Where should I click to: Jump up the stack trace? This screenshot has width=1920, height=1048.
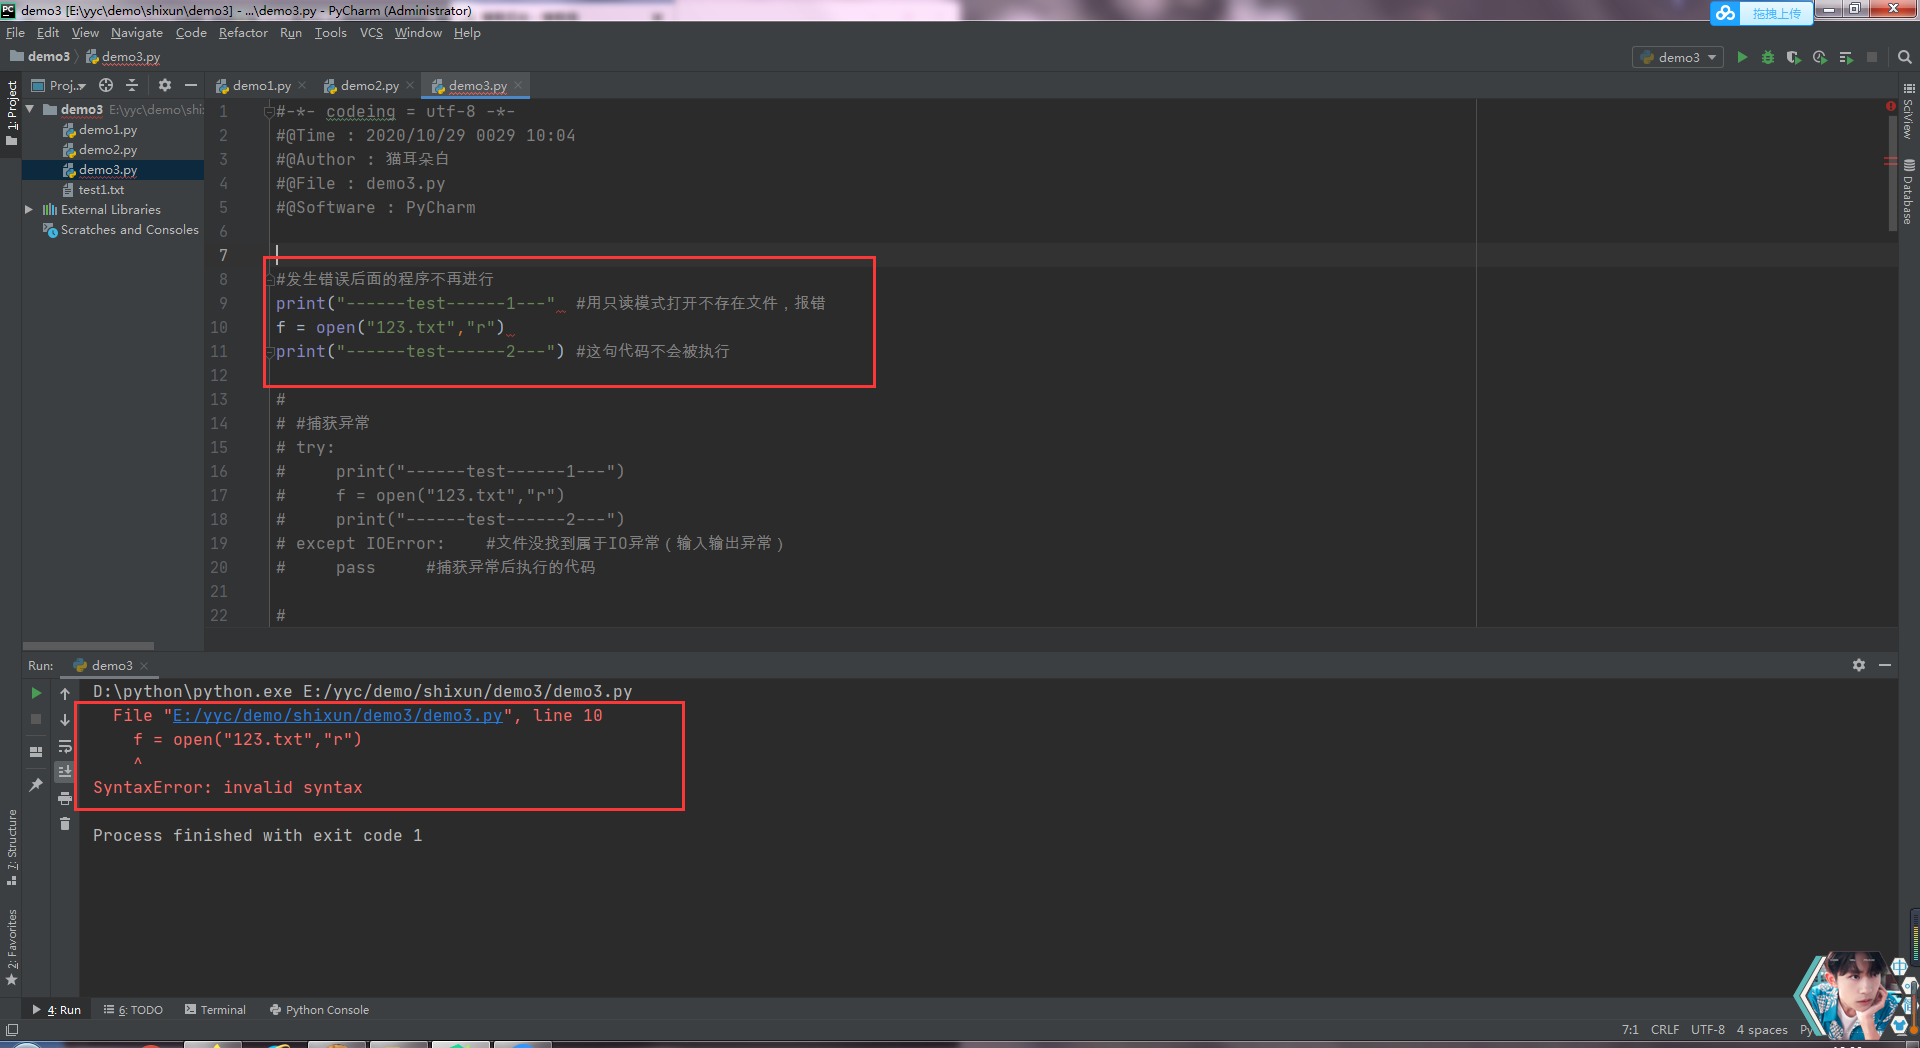[65, 693]
